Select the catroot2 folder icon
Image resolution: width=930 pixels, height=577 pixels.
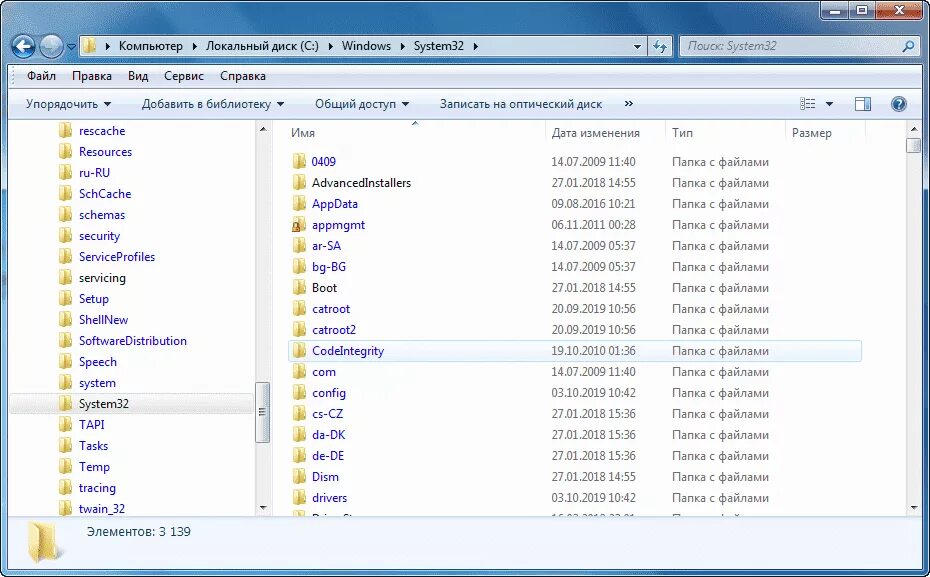[300, 330]
